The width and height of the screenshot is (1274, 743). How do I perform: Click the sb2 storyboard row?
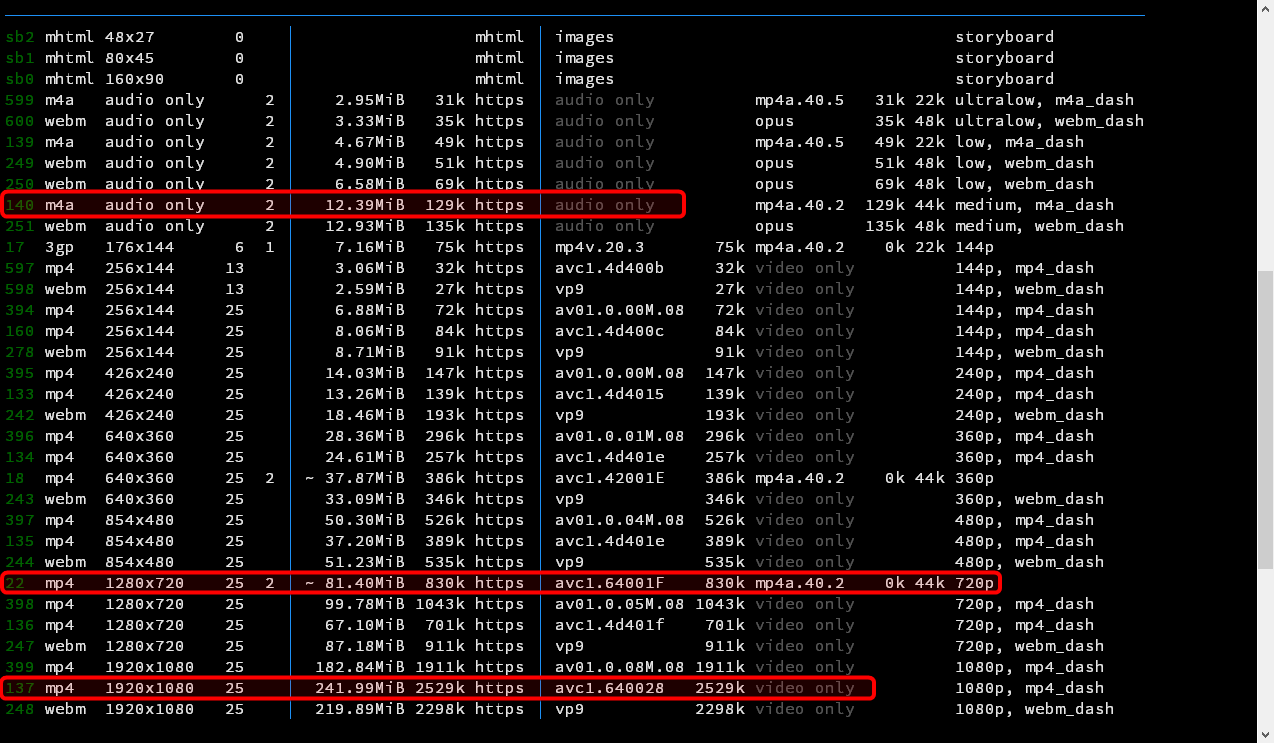[x=300, y=36]
